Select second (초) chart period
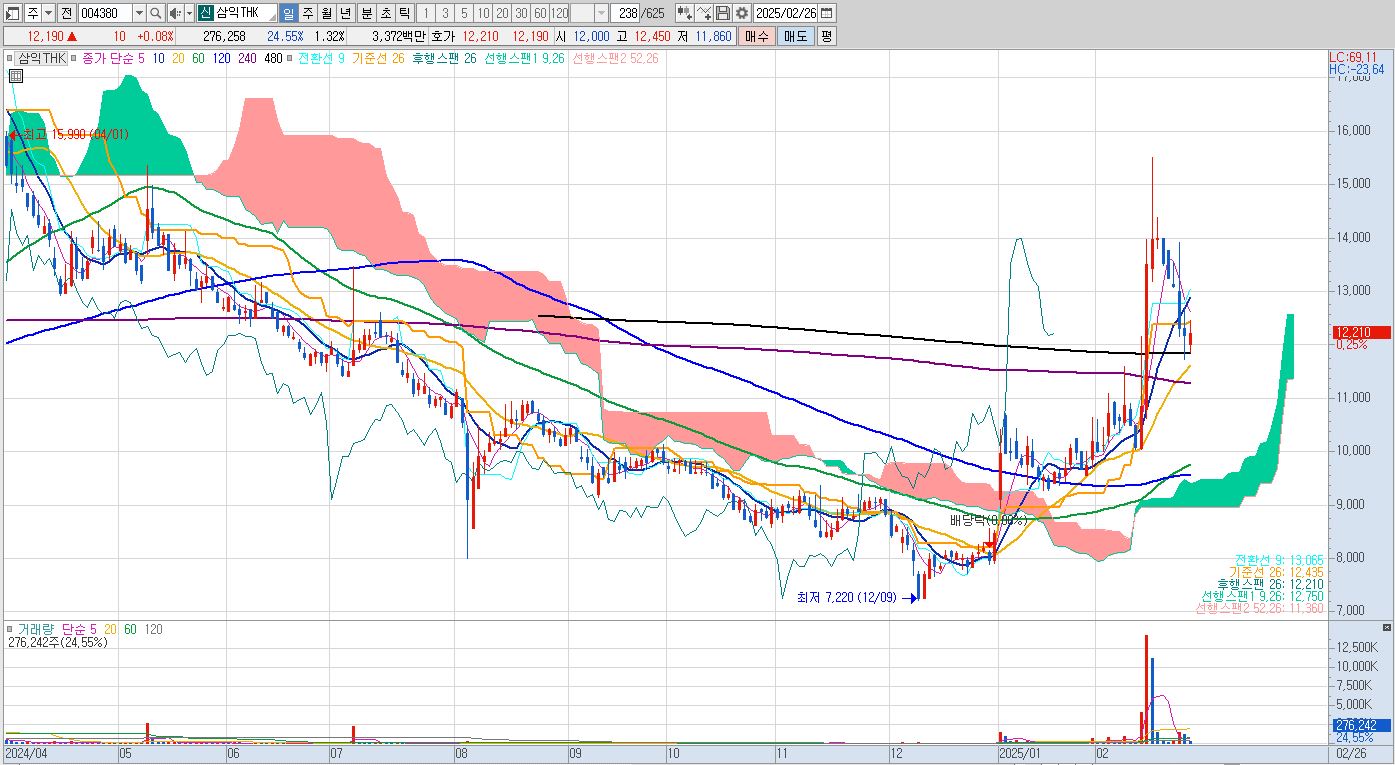 coord(384,13)
